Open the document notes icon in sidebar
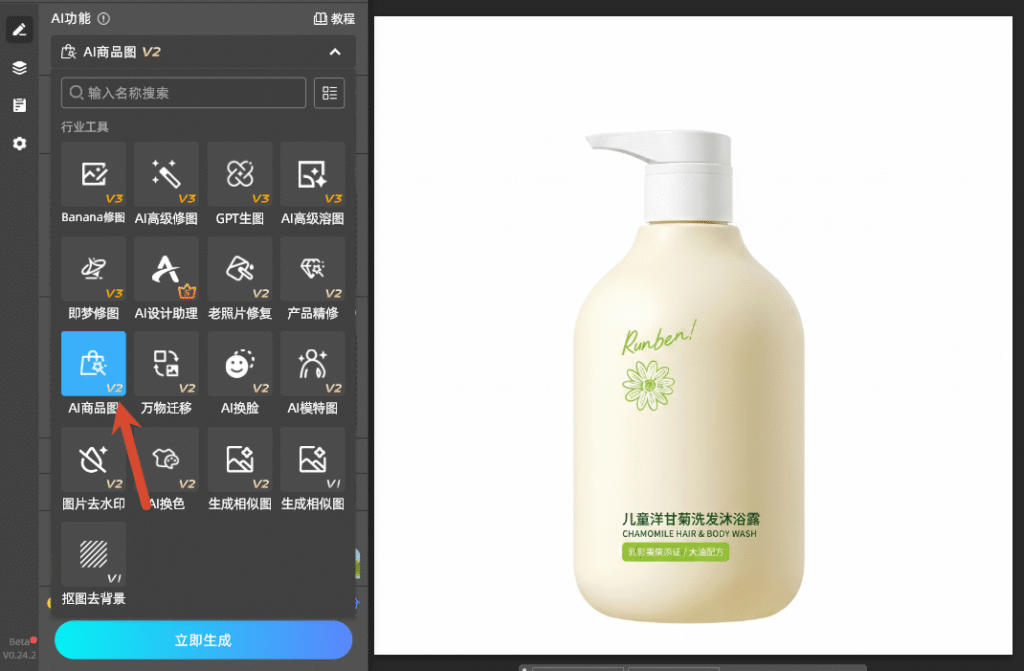Viewport: 1024px width, 671px height. (x=20, y=105)
